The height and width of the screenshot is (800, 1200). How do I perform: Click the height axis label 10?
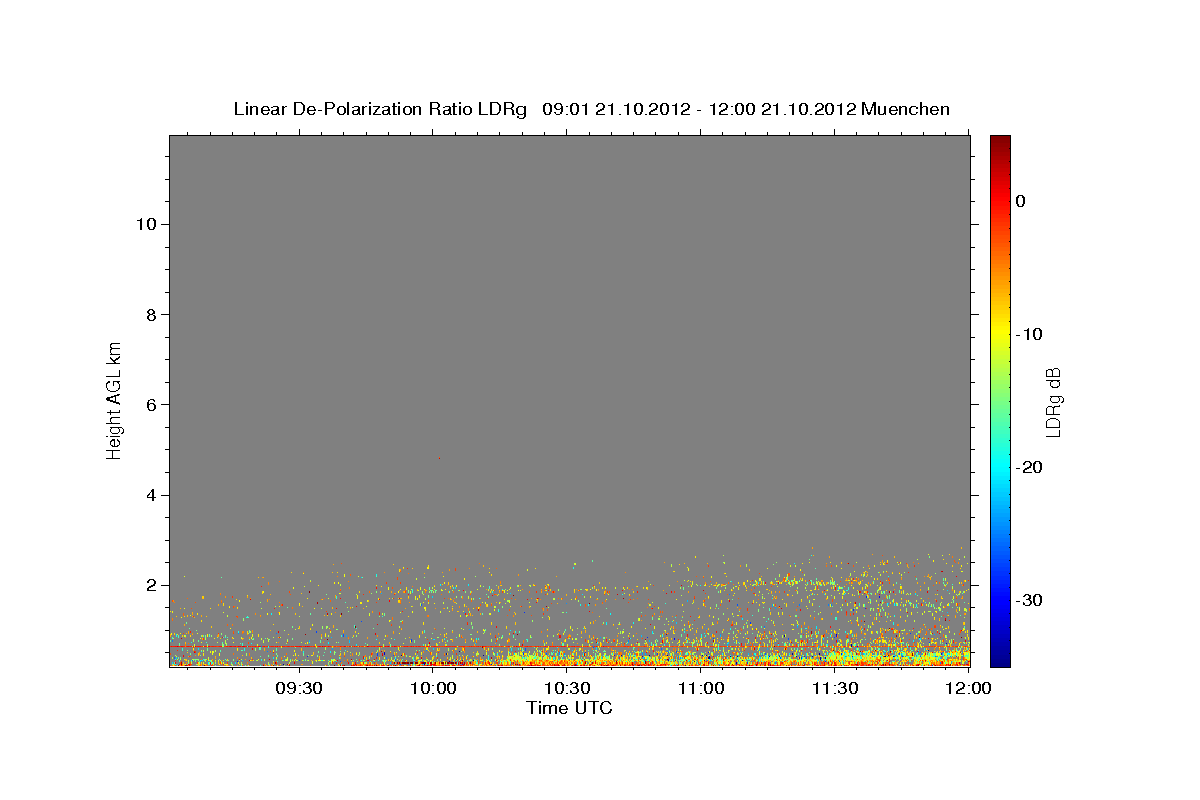point(145,224)
